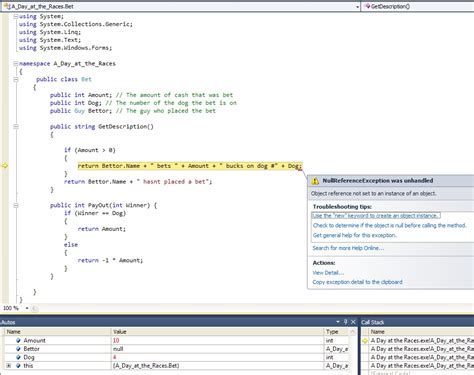Click the warning icon in exception dialog
The height and width of the screenshot is (375, 474).
(x=315, y=181)
